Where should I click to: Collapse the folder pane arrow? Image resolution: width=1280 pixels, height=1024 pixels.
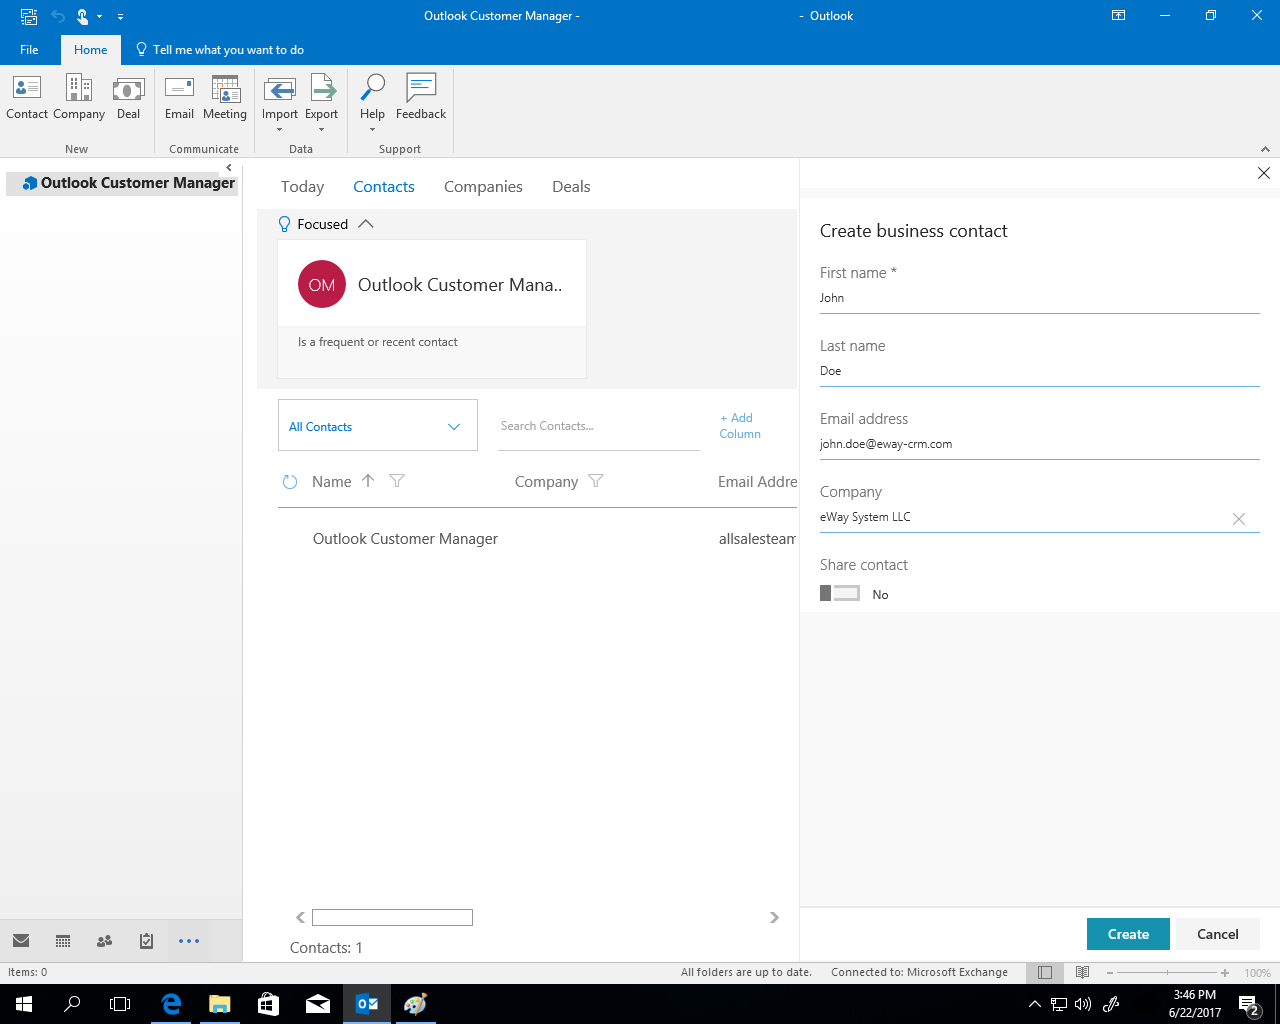coord(229,167)
